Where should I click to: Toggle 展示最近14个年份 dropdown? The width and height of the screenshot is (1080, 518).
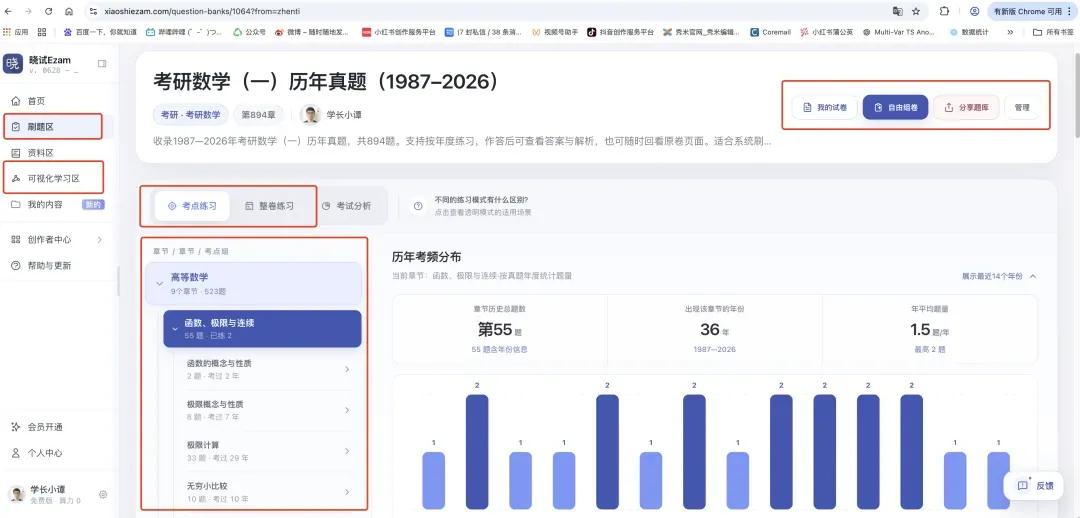999,276
